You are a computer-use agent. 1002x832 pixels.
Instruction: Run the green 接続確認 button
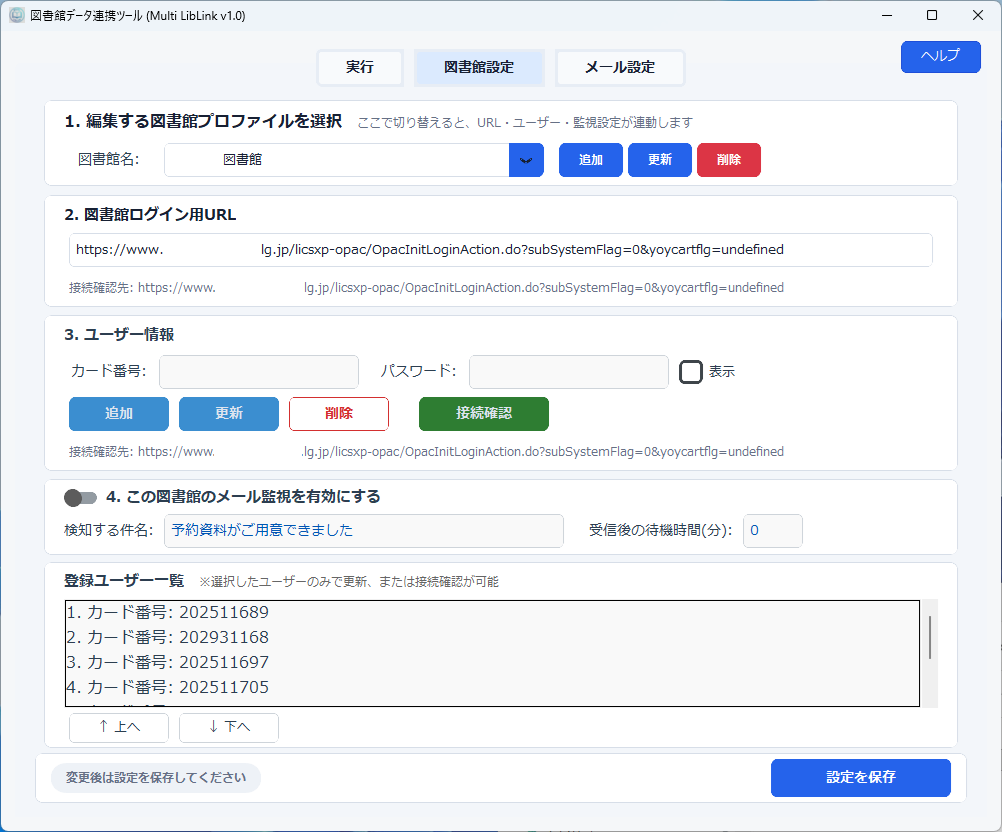pos(484,413)
